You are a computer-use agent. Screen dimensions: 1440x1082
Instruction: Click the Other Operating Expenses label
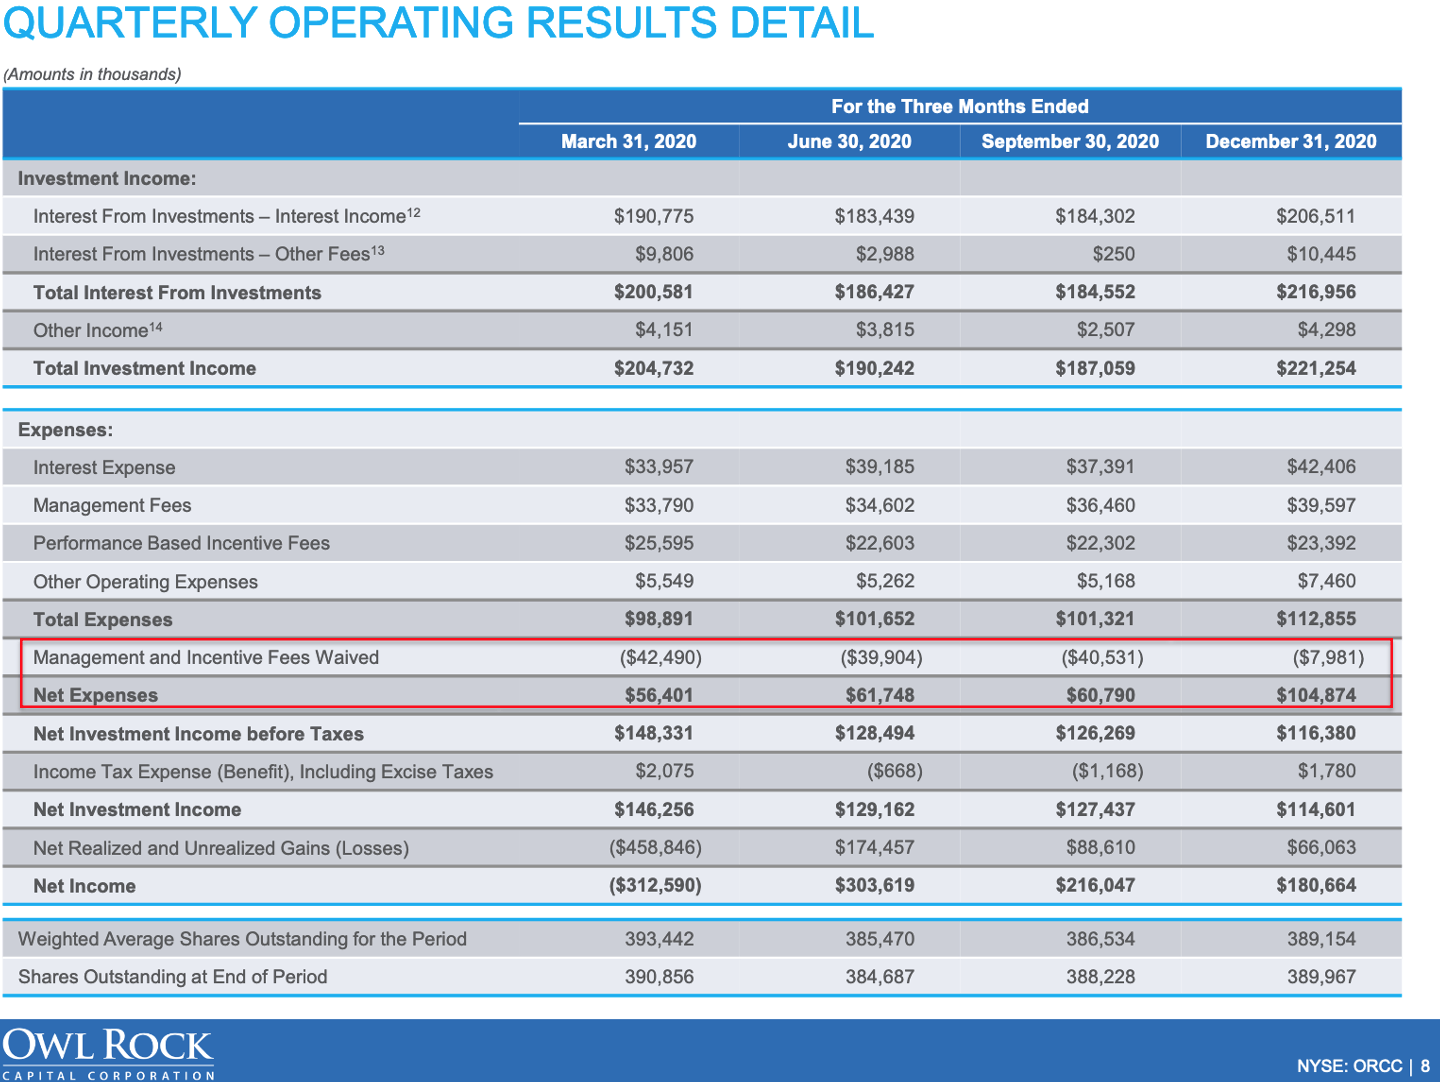point(145,581)
